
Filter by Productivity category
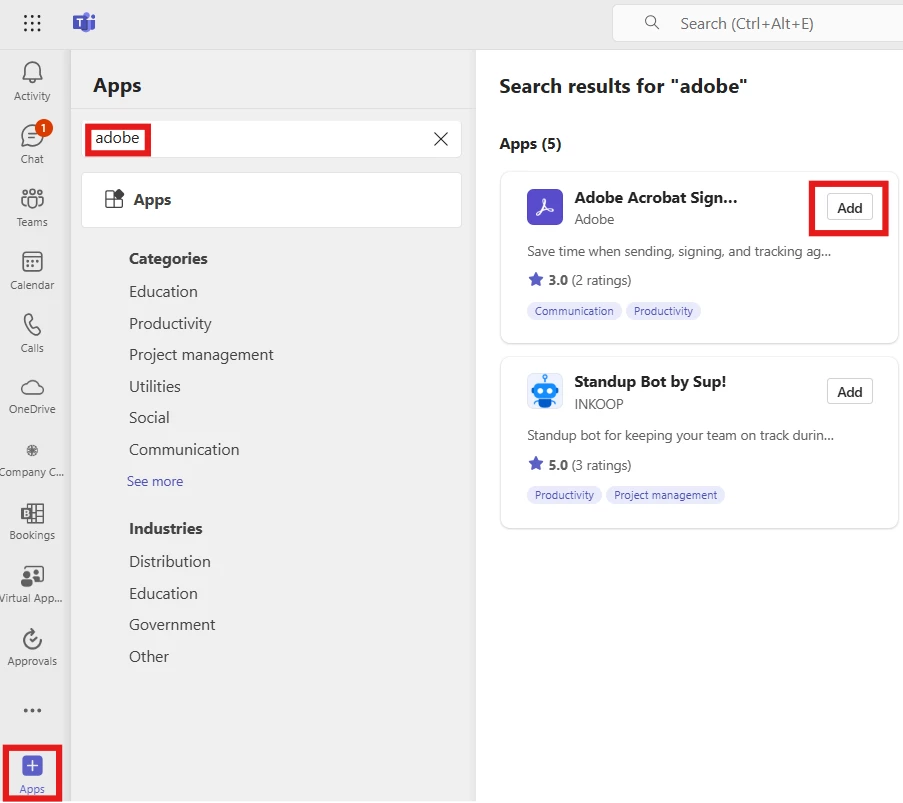(x=170, y=324)
